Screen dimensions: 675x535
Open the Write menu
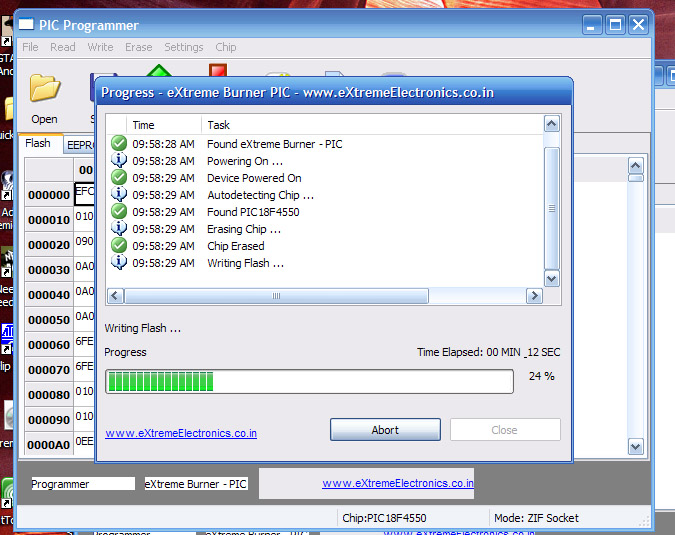coord(100,47)
